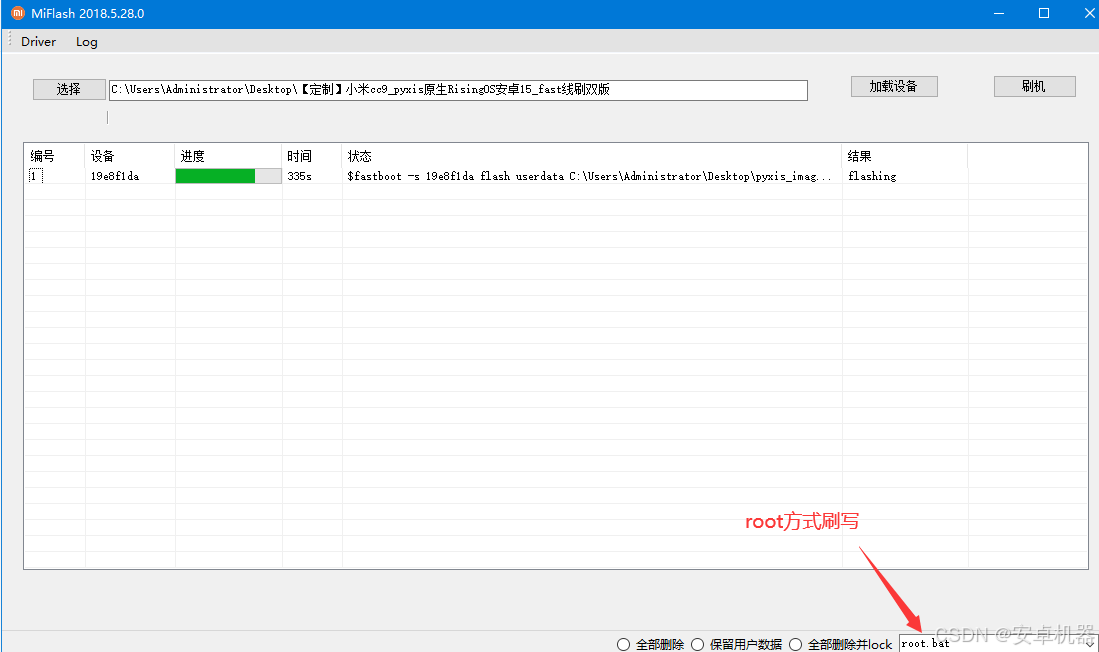Click the toolbar grip handle beside Driver
The image size is (1099, 652).
click(10, 41)
